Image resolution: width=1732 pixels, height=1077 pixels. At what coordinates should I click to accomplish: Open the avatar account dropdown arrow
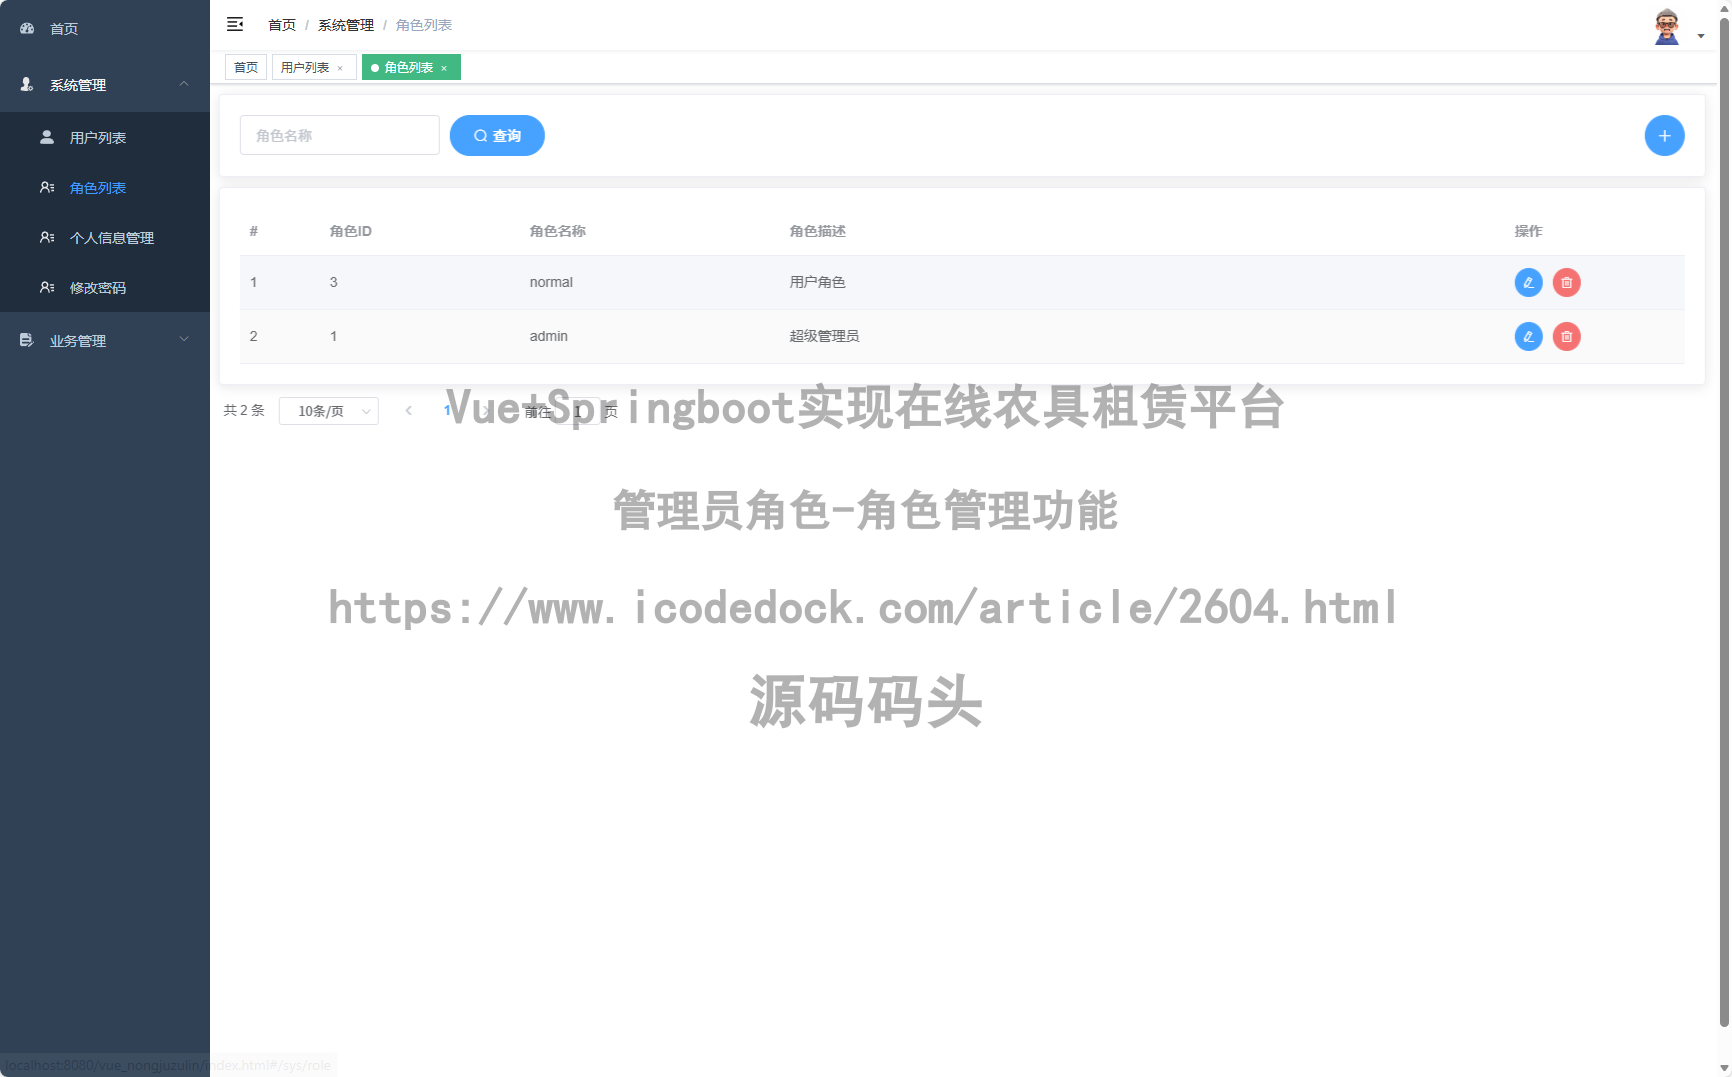(x=1700, y=34)
